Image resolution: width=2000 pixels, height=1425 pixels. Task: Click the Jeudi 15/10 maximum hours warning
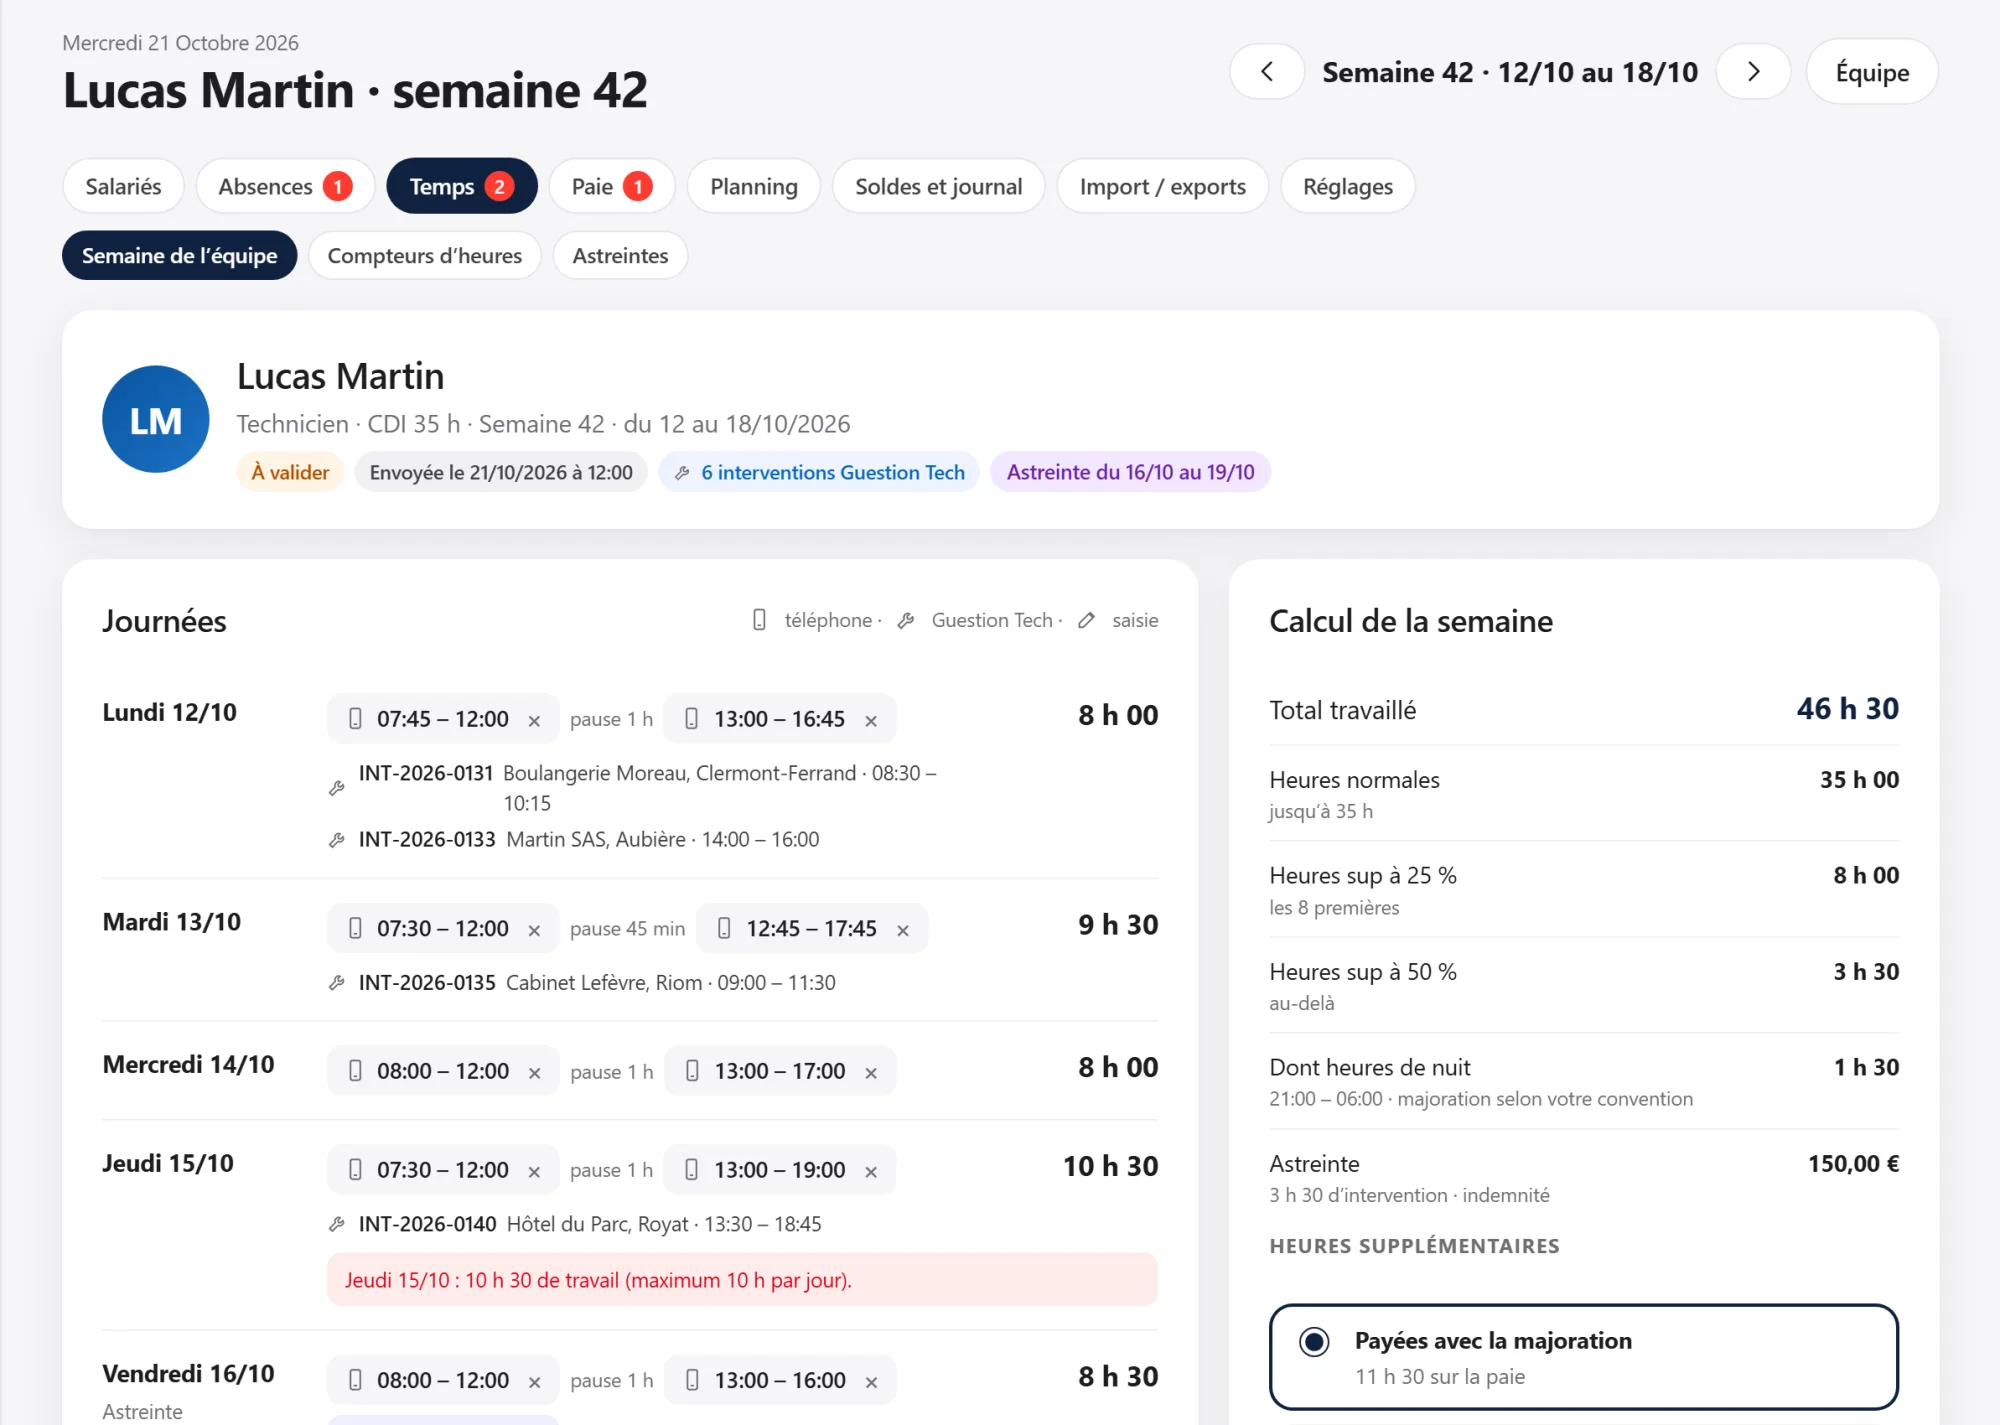click(742, 1280)
